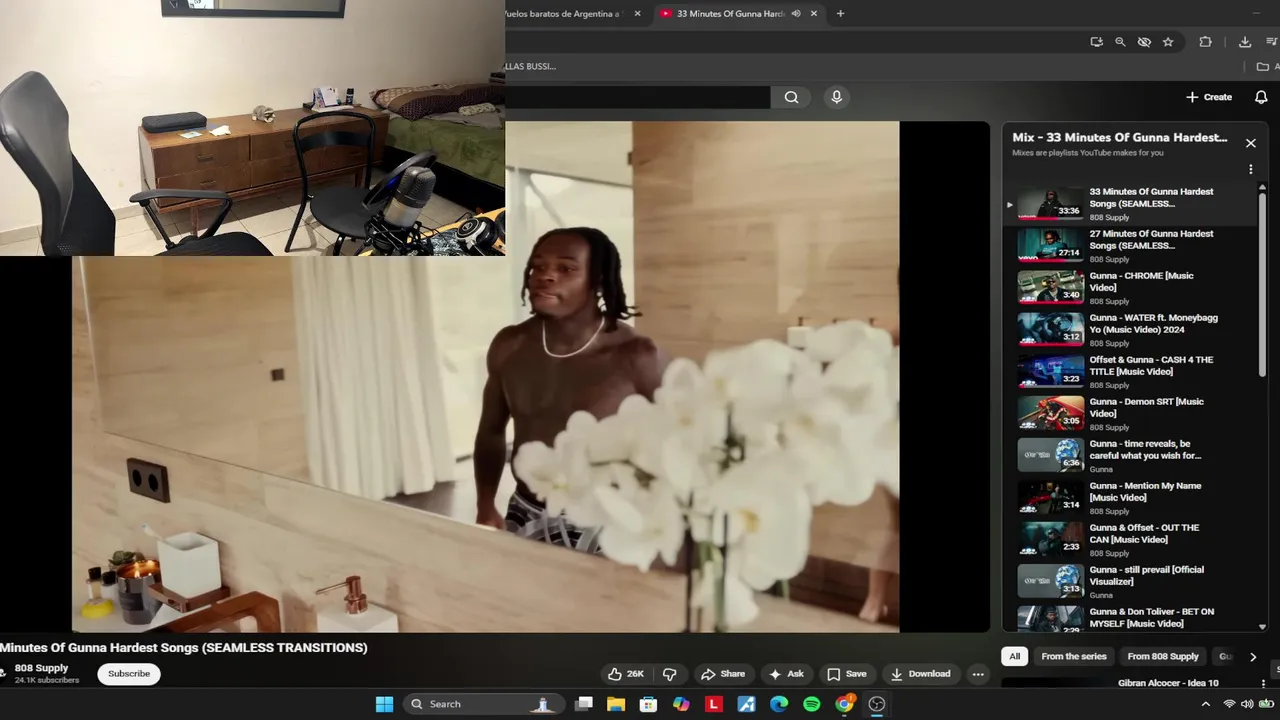Open Wi-Fi network settings in tray
Viewport: 1280px width, 720px height.
coord(1229,704)
